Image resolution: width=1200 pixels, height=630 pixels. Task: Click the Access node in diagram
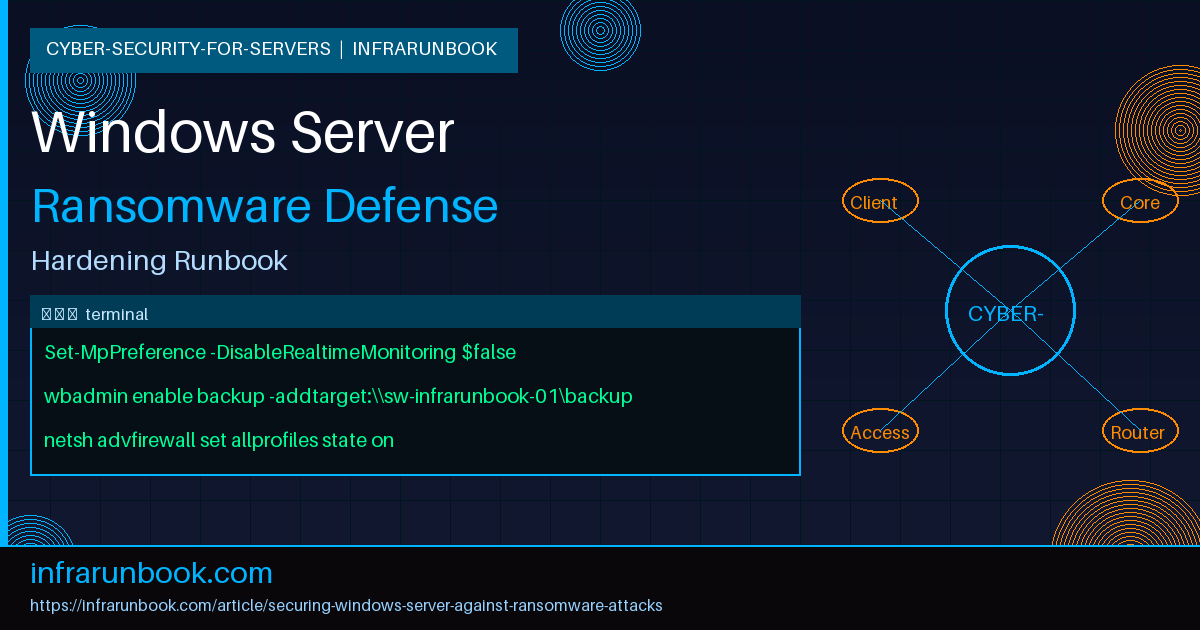[x=880, y=431]
